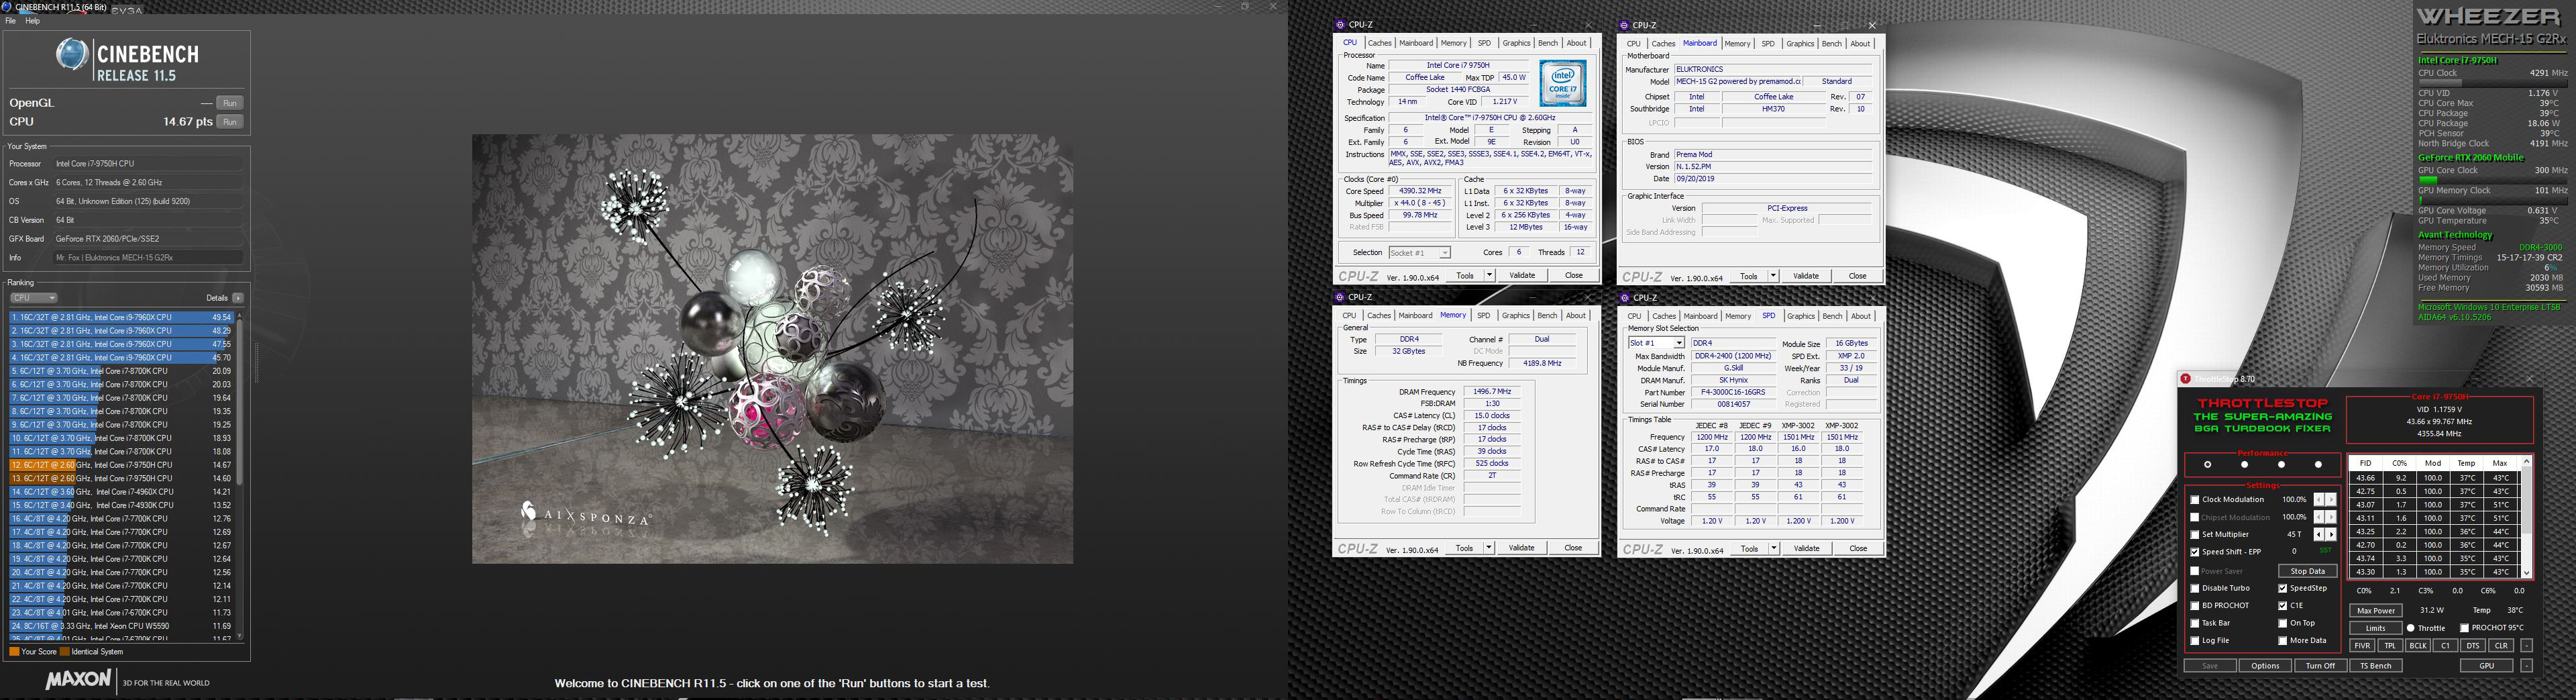Enable the Disable Turbo checkbox
2576x700 pixels.
coord(2195,589)
